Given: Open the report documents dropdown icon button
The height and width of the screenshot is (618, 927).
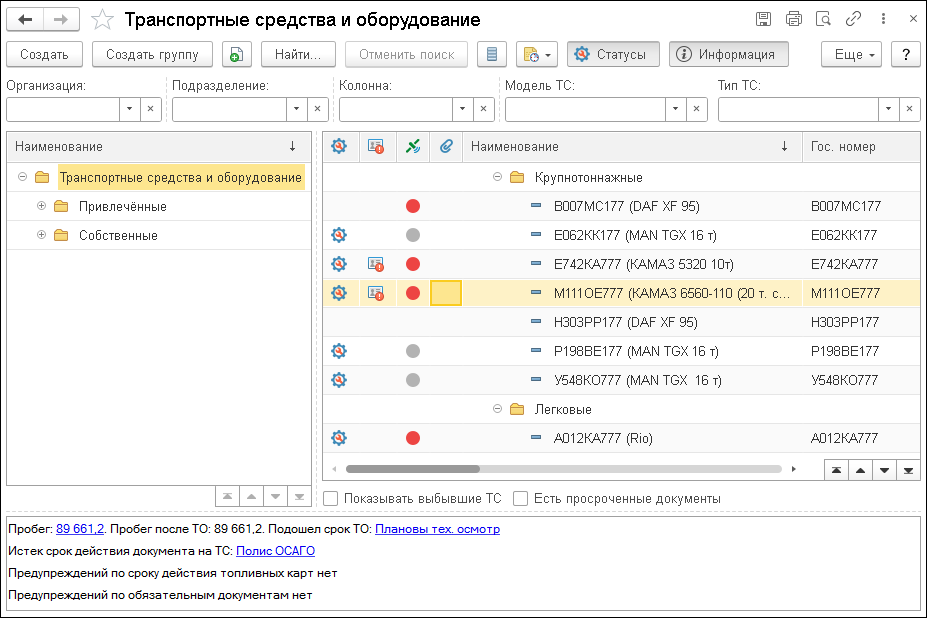Looking at the screenshot, I should click(x=536, y=54).
